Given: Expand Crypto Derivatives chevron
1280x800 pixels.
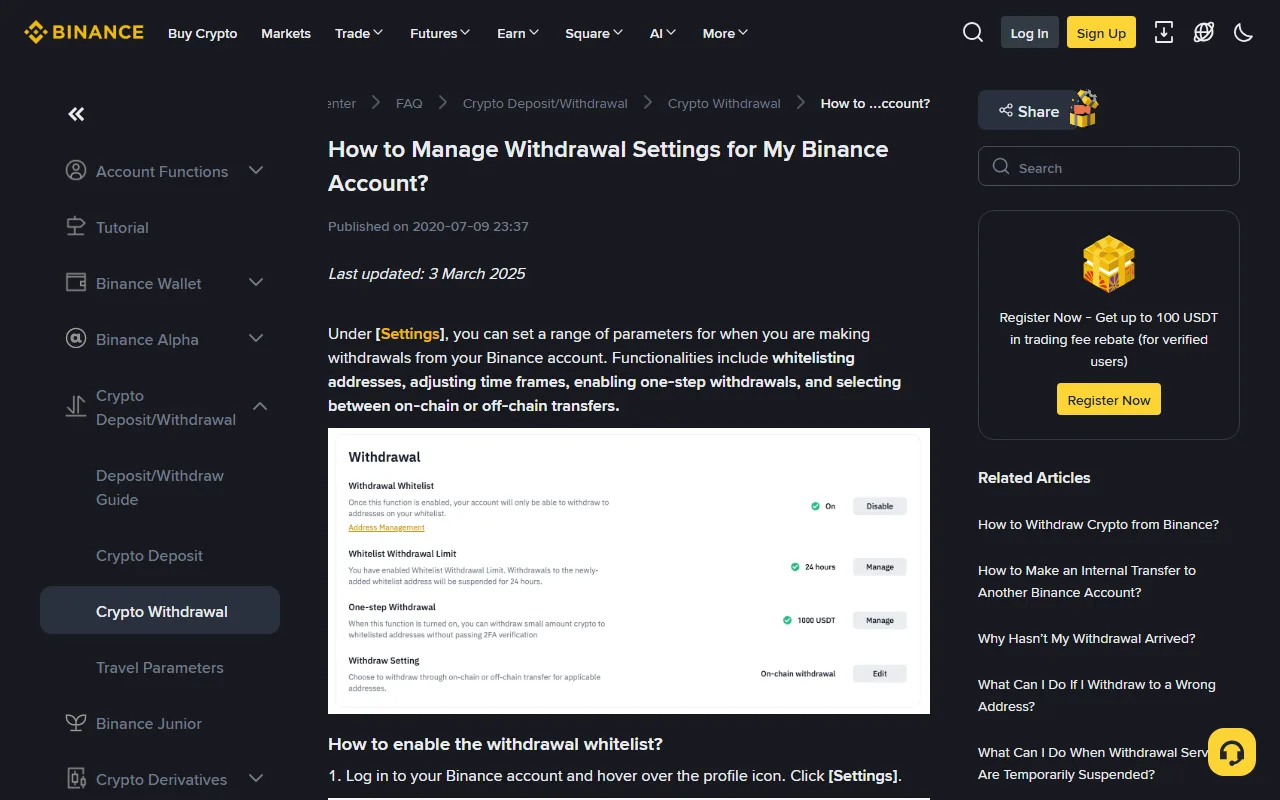Looking at the screenshot, I should coord(256,779).
